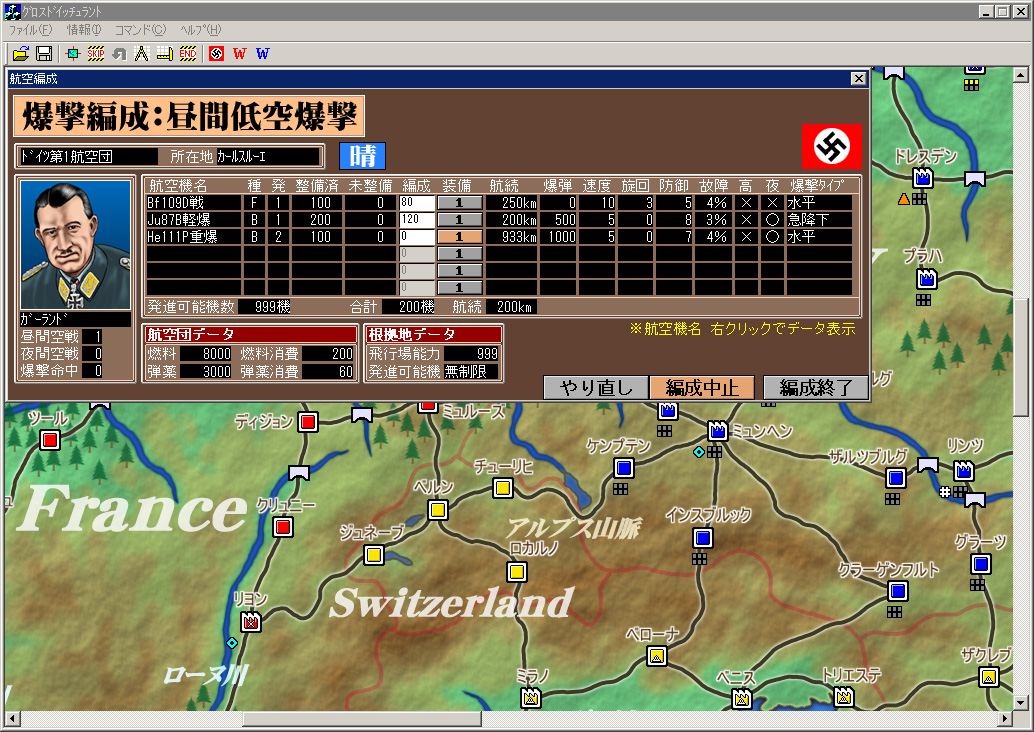The width and height of the screenshot is (1034, 732).
Task: Click the やり直し redo button
Action: point(596,387)
